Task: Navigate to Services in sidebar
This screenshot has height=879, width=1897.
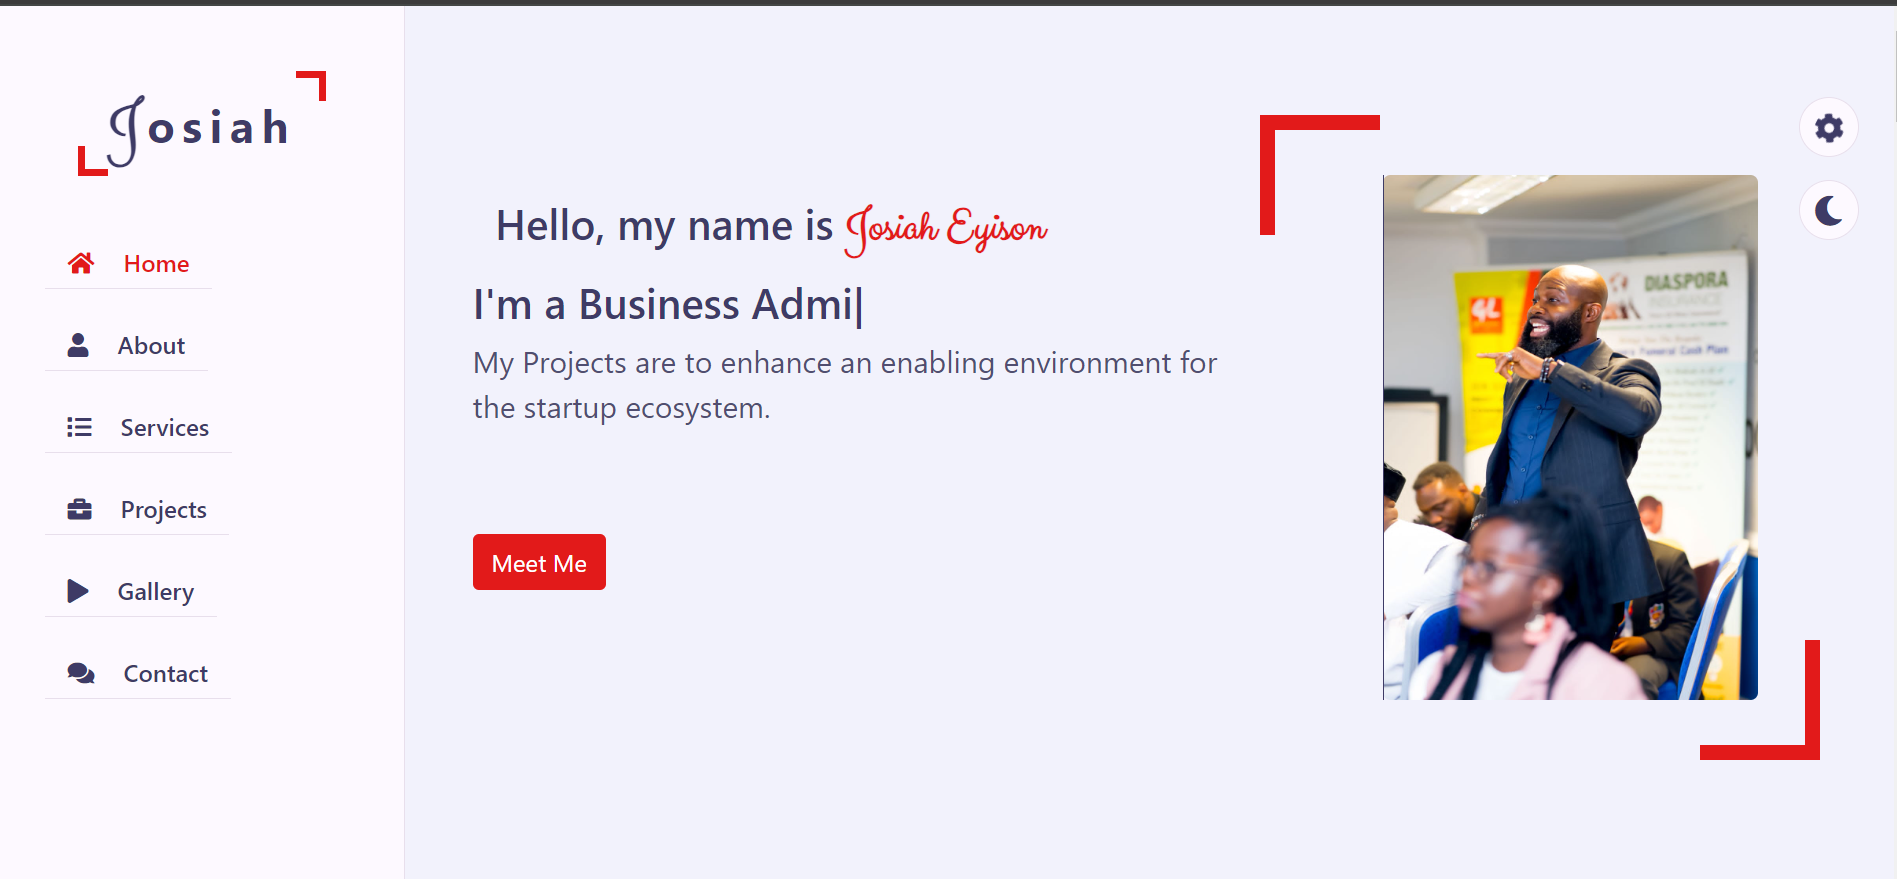Action: click(x=138, y=428)
